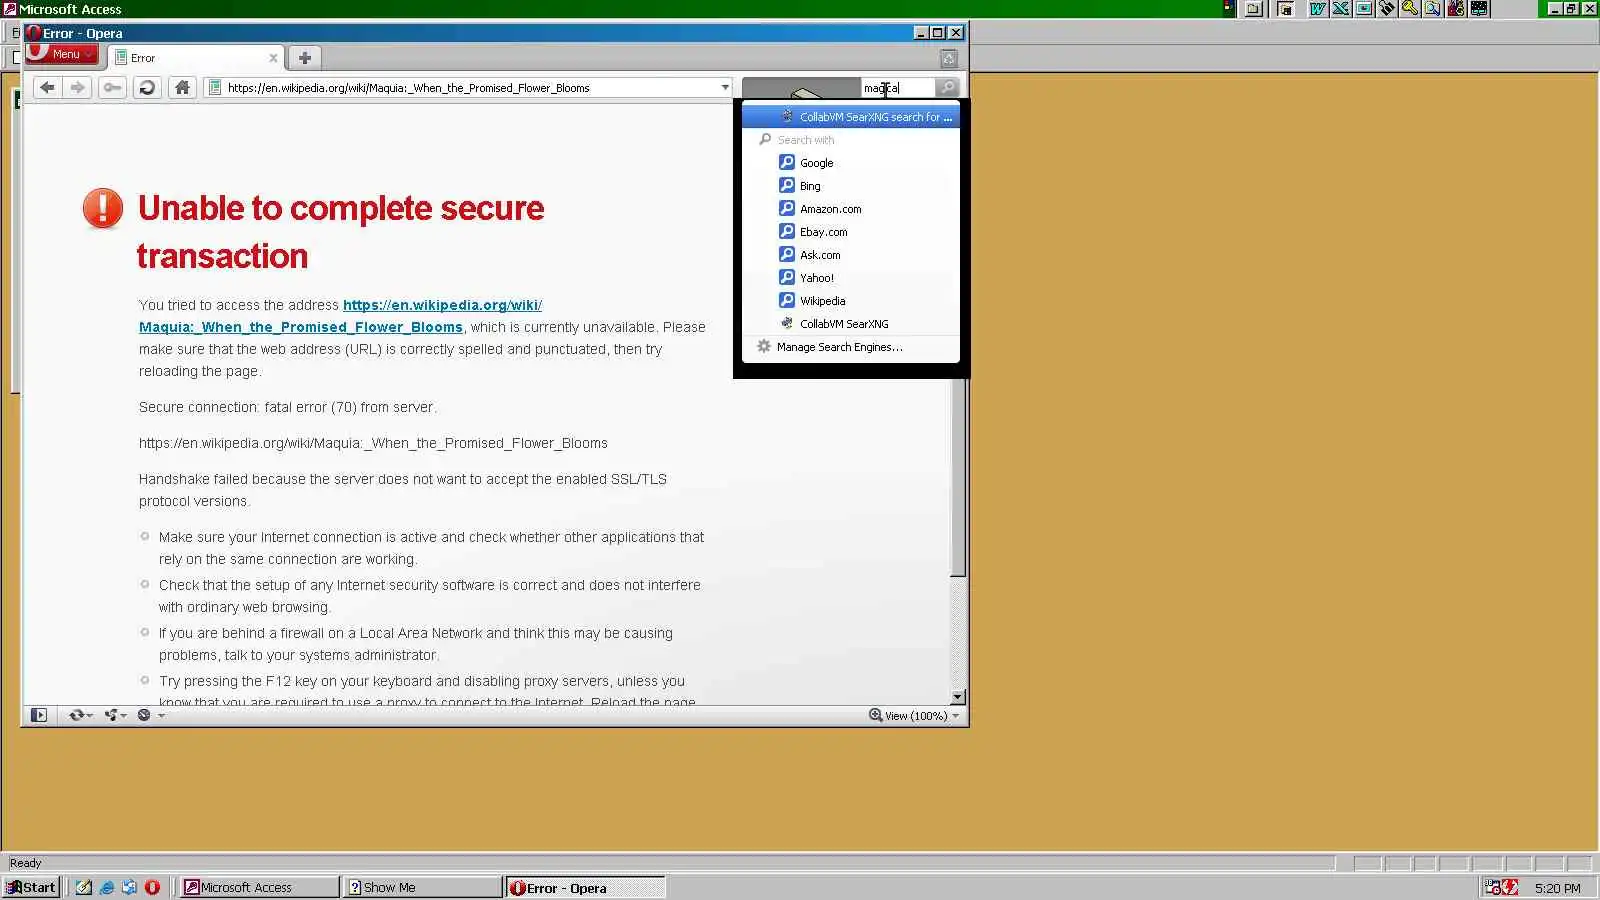
Task: Open Microsoft Excel from Office shortcut bar
Action: [x=1341, y=8]
